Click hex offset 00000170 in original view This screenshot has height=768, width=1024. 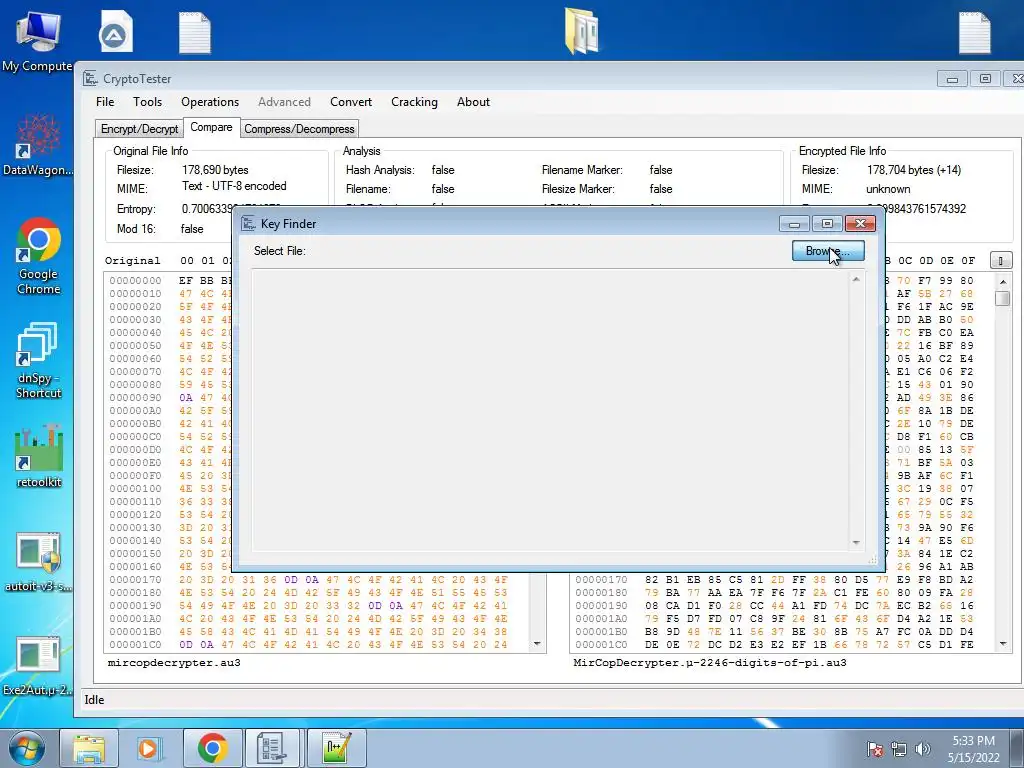point(135,579)
